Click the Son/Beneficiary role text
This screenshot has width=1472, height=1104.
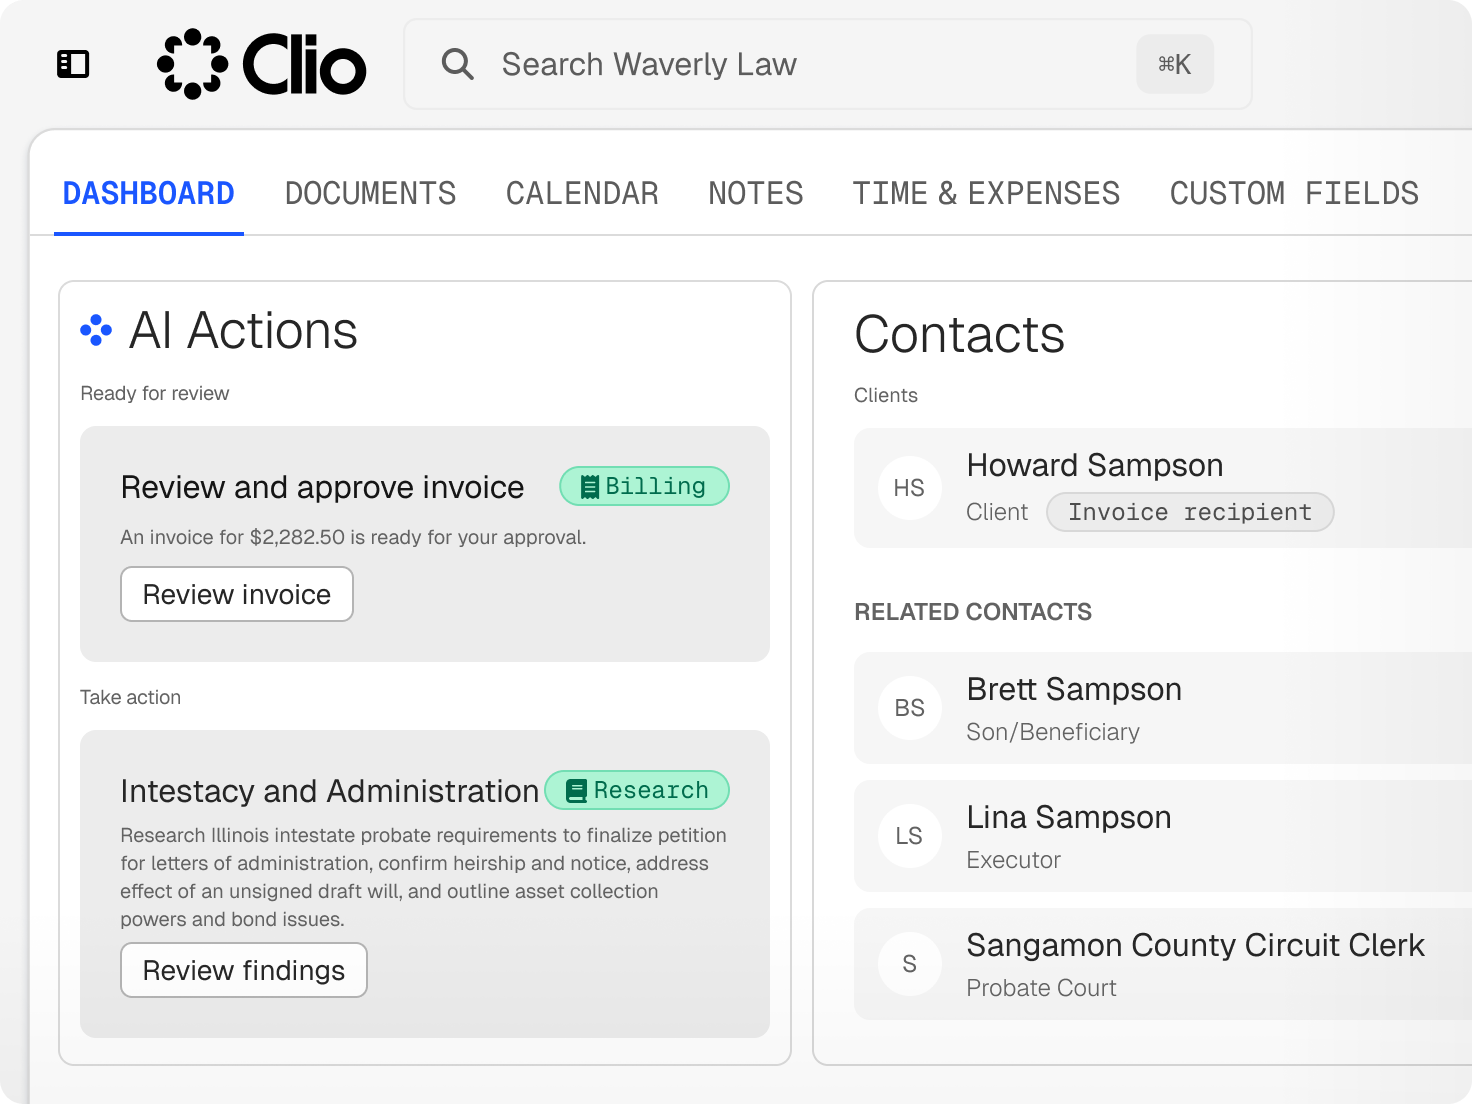(x=1053, y=732)
